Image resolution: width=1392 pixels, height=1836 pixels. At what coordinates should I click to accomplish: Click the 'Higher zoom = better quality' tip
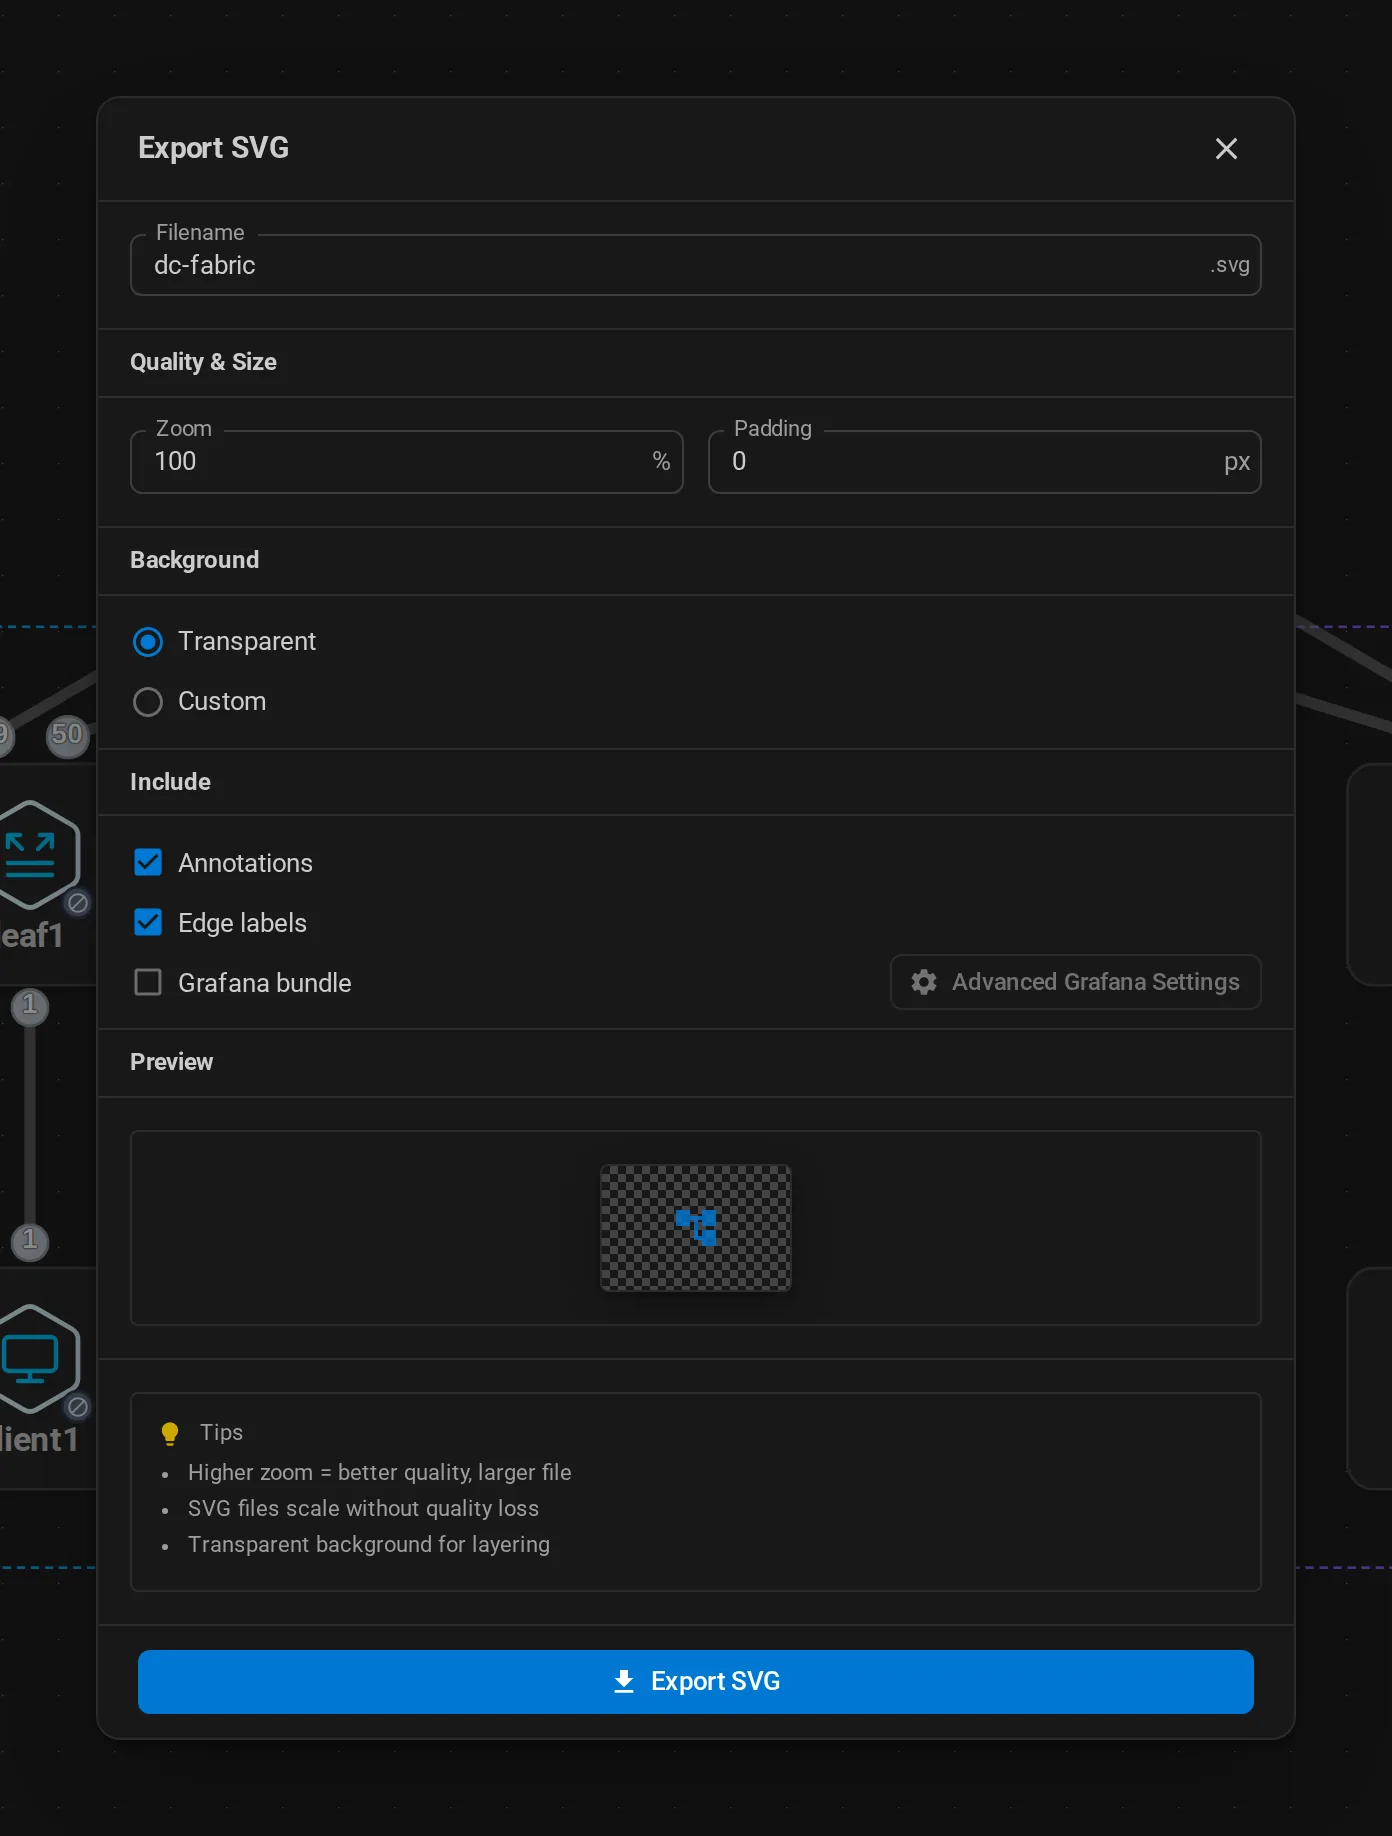tap(380, 1472)
